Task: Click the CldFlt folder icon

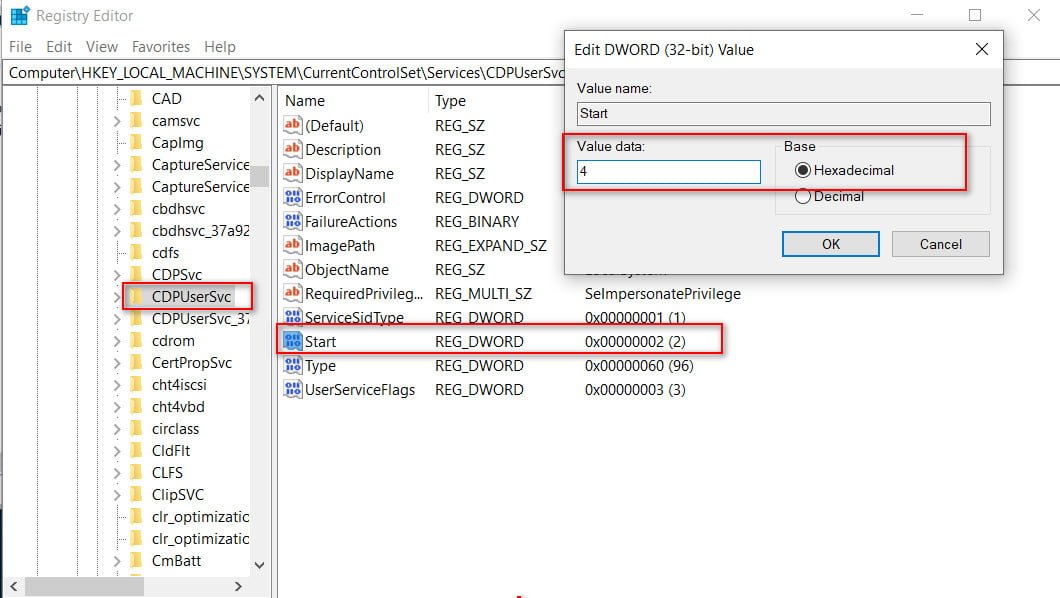Action: [x=136, y=451]
